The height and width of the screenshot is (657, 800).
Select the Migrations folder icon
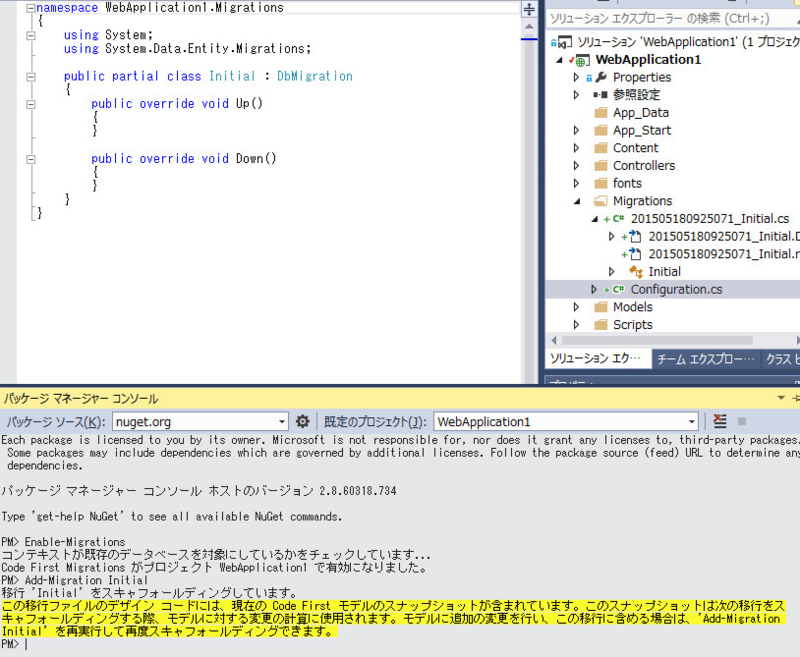(600, 200)
